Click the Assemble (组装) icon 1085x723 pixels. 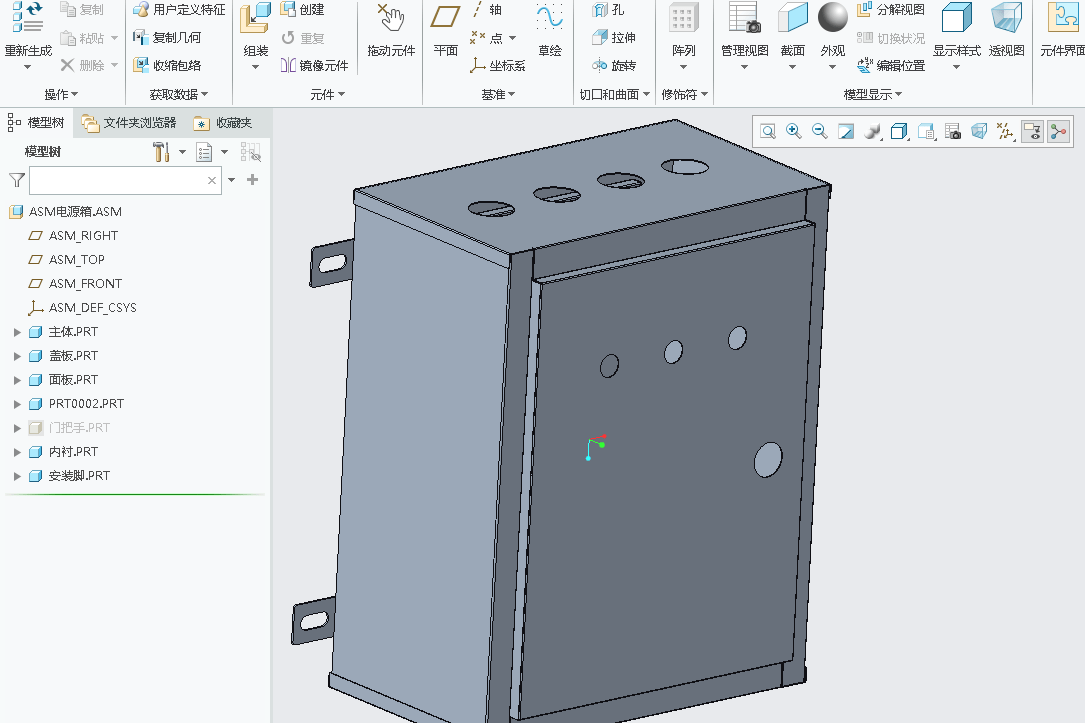pyautogui.click(x=255, y=19)
